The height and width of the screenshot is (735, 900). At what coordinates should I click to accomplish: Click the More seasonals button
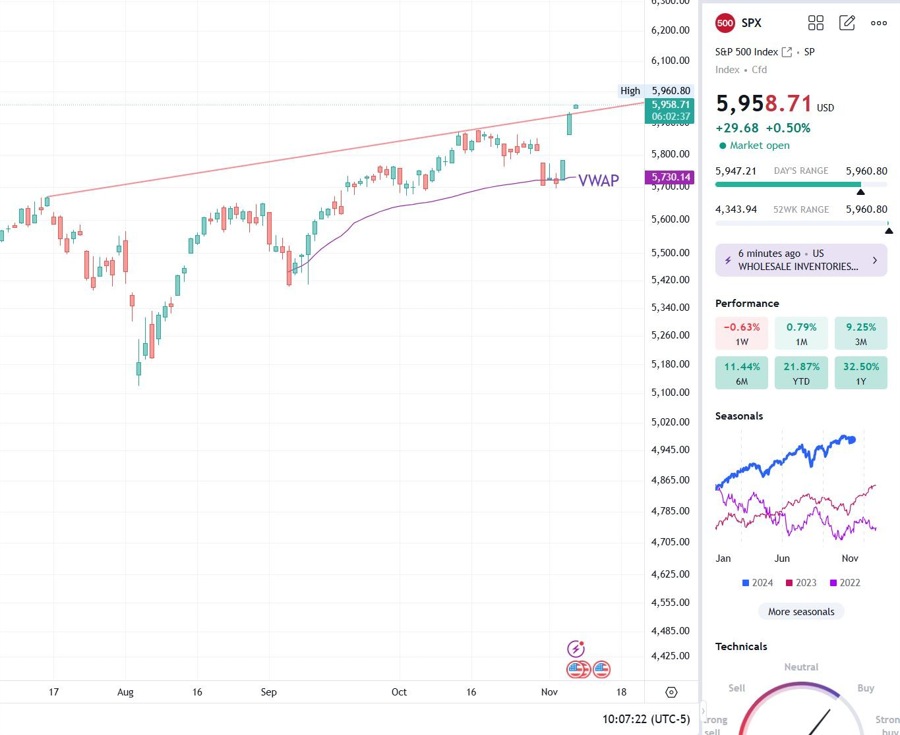coord(801,611)
